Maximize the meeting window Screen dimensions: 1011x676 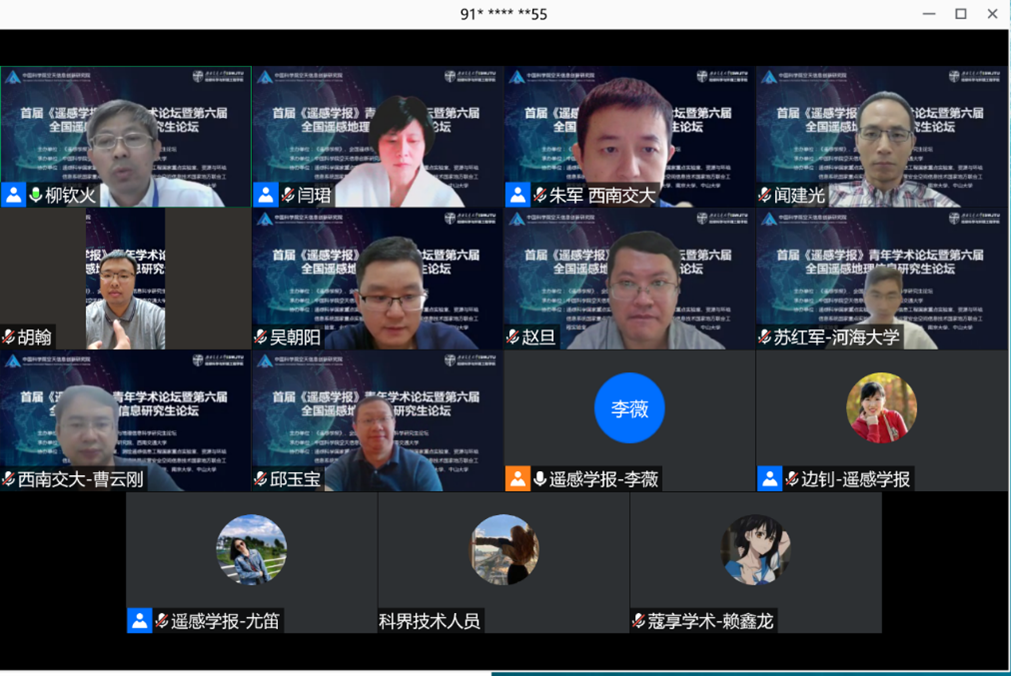click(x=960, y=14)
